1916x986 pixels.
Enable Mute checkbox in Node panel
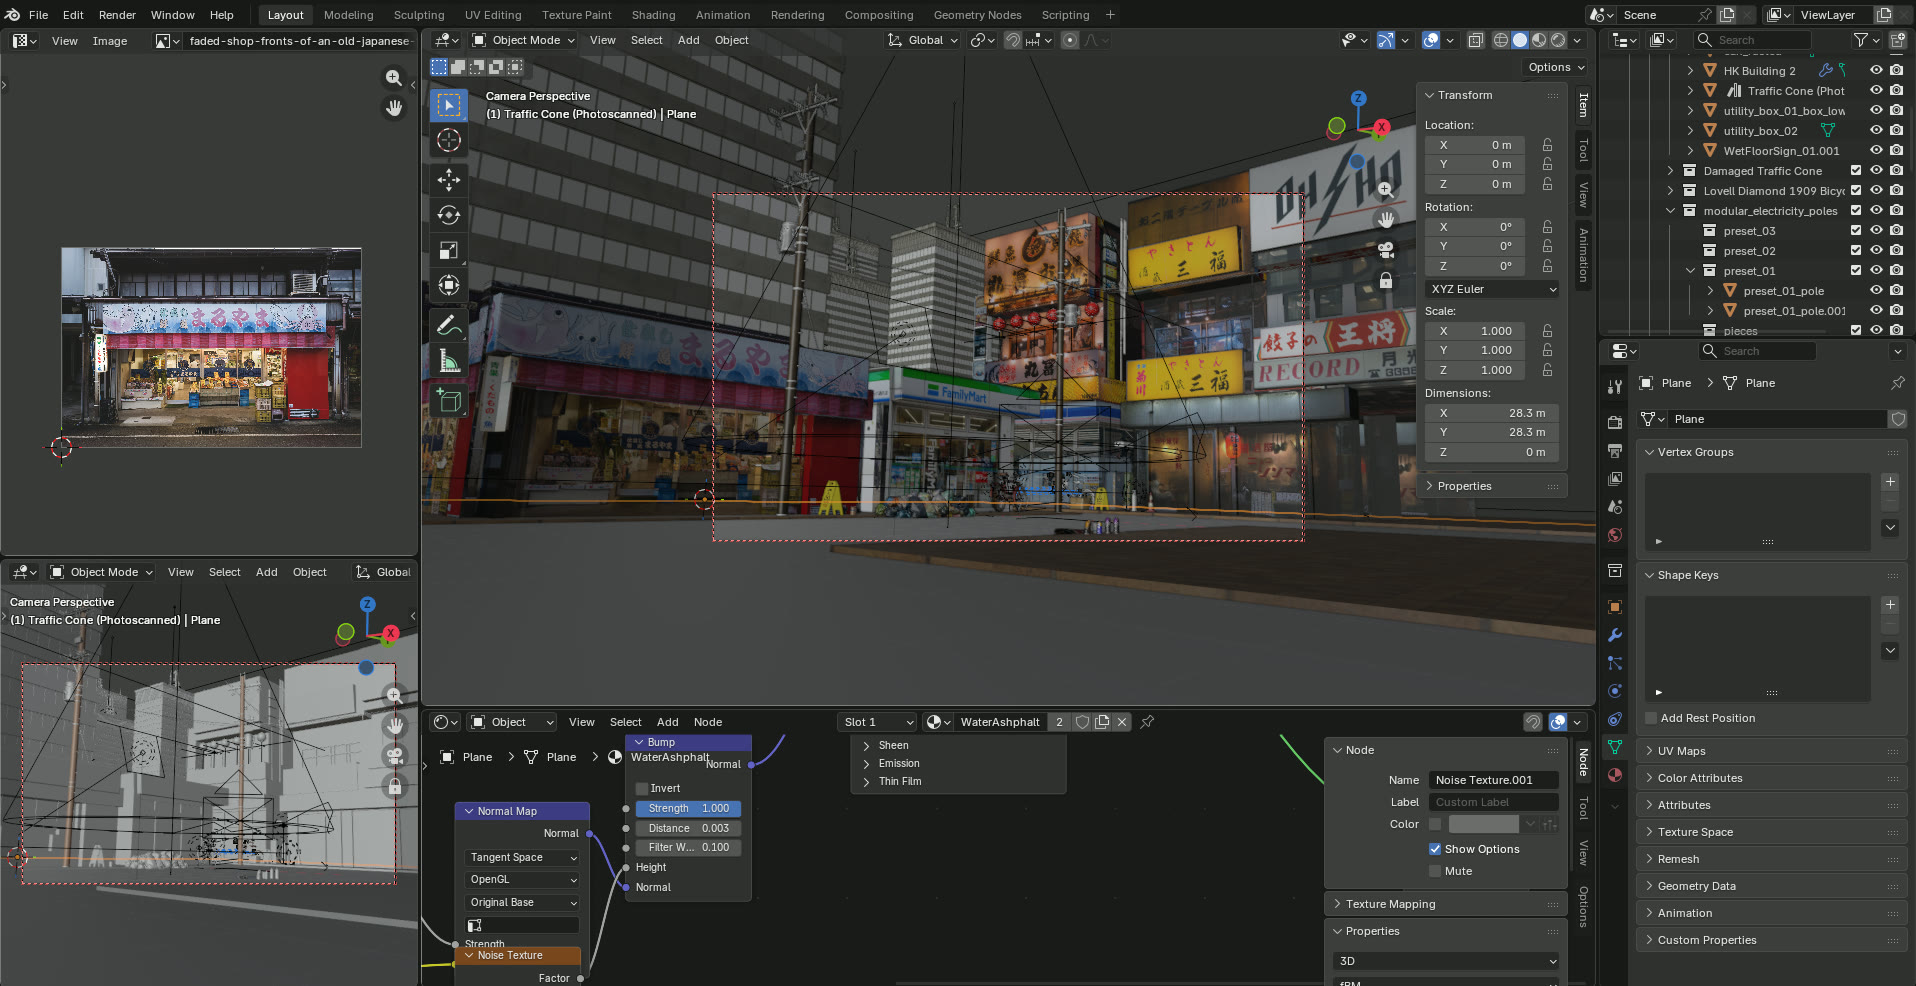coord(1435,871)
